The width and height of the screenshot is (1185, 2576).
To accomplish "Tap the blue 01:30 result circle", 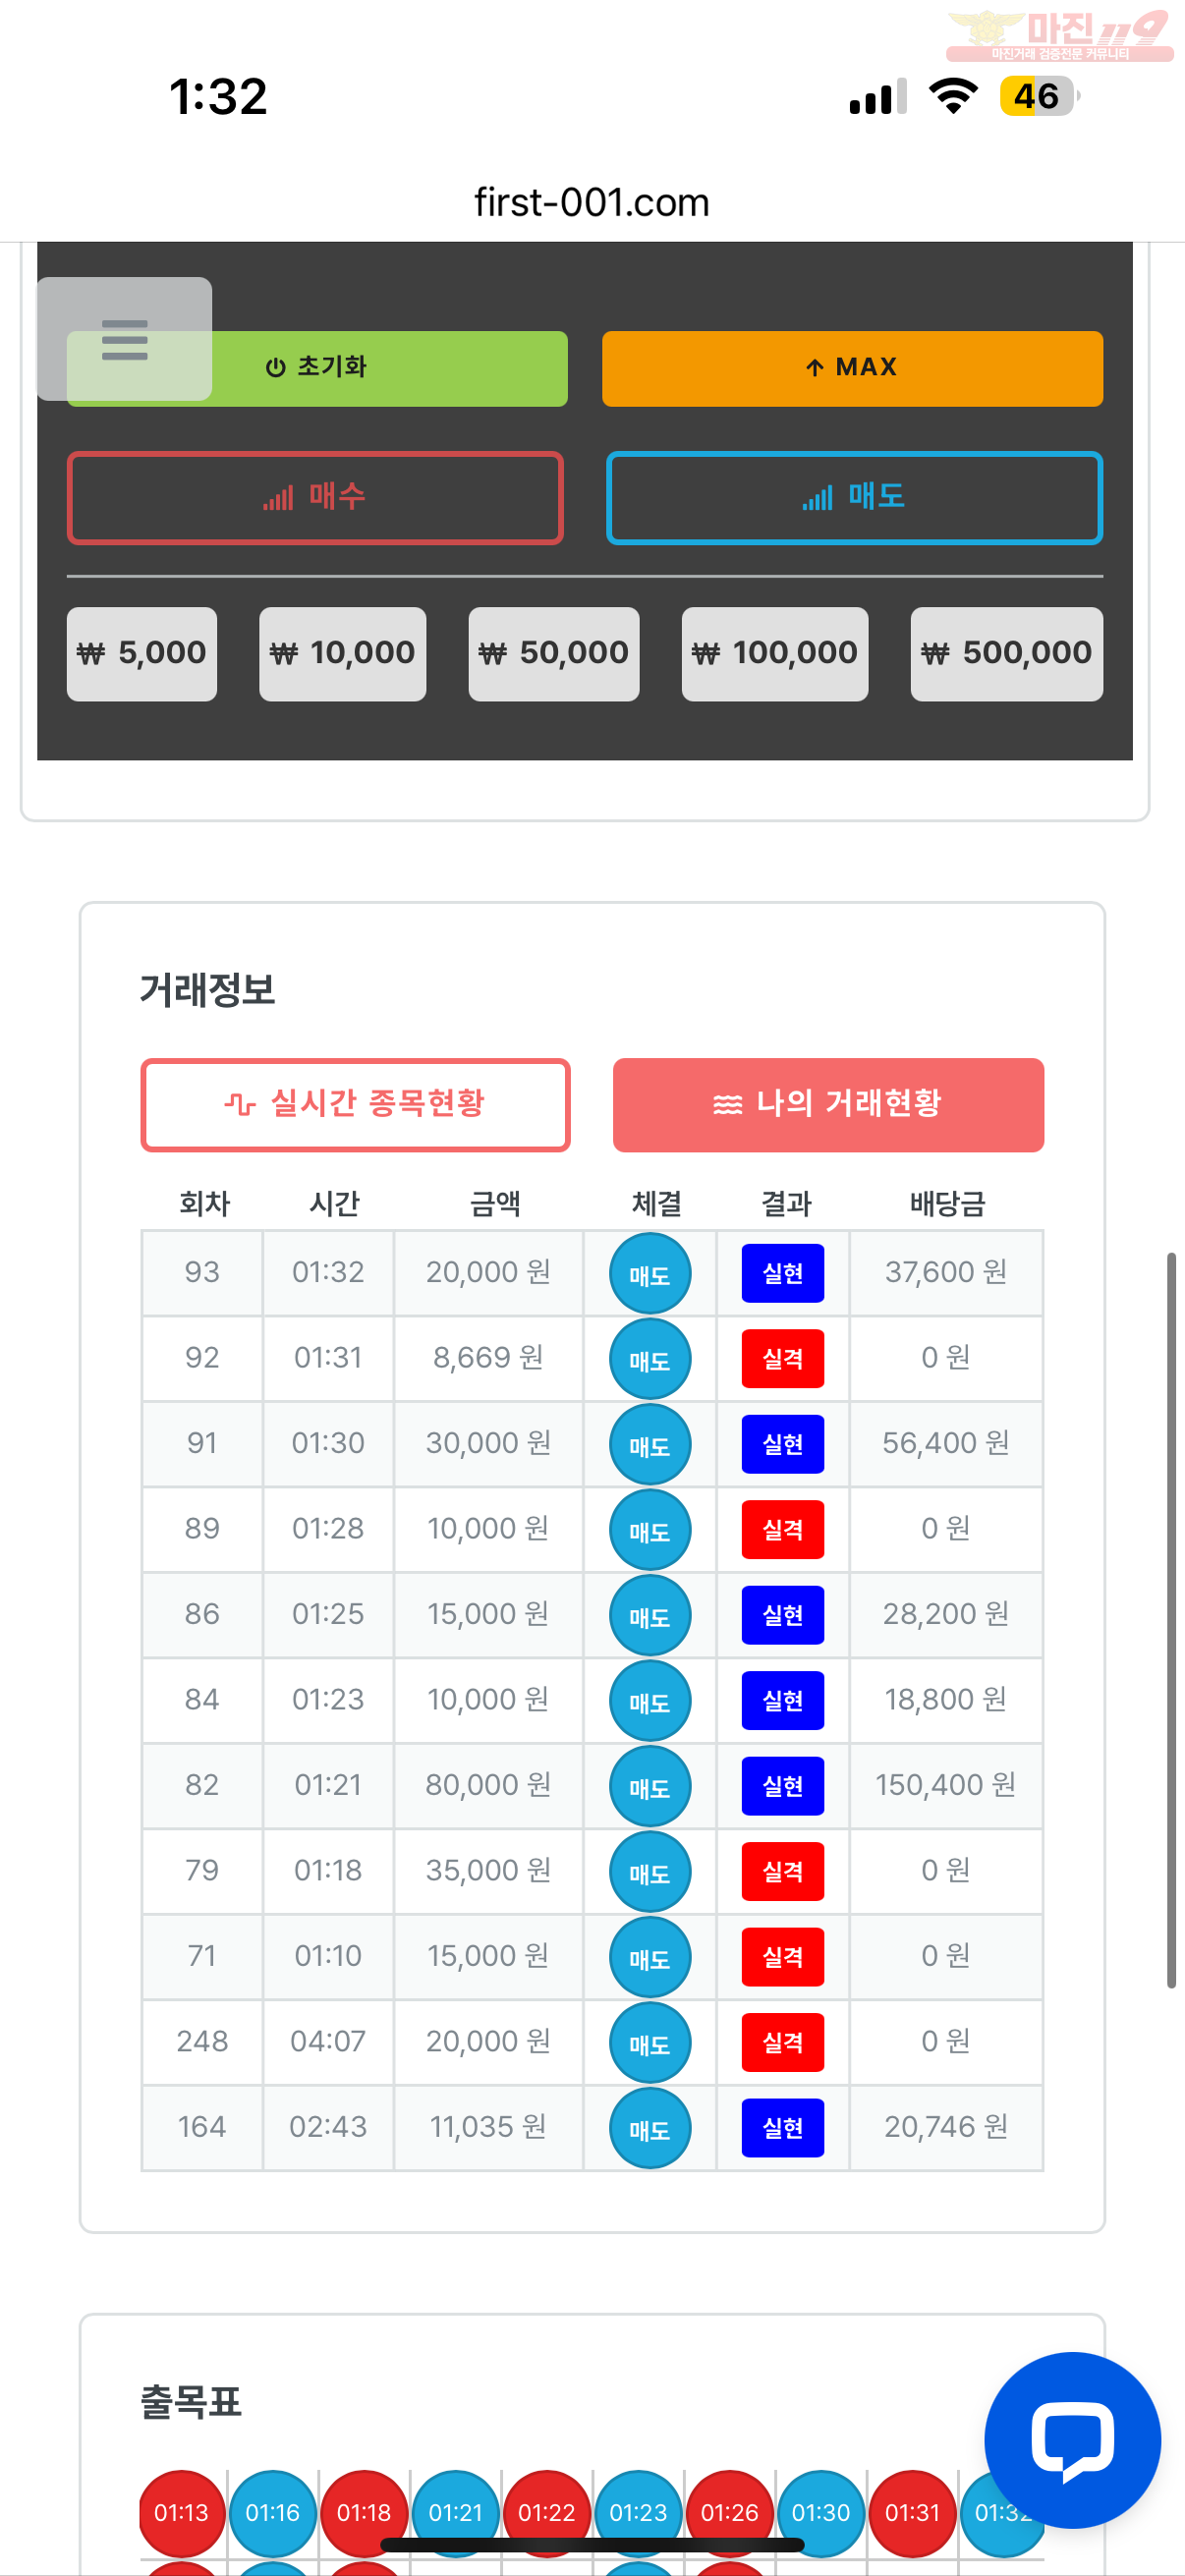I will click(821, 2513).
